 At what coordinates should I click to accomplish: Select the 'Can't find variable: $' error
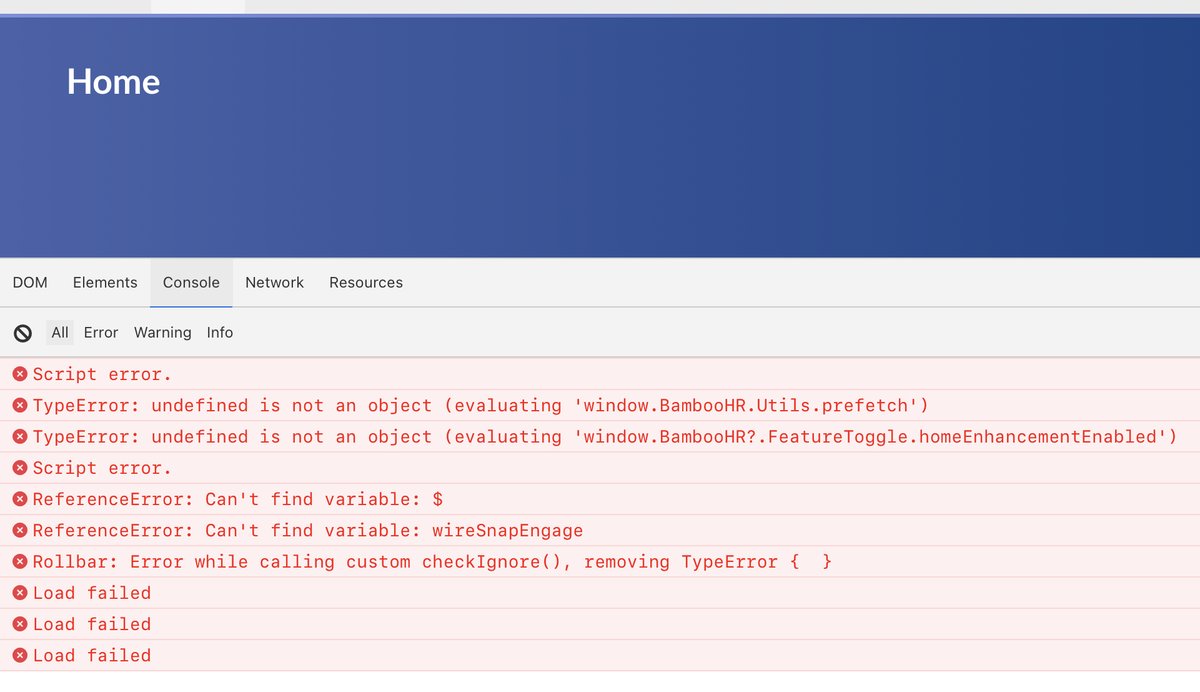(x=600, y=499)
